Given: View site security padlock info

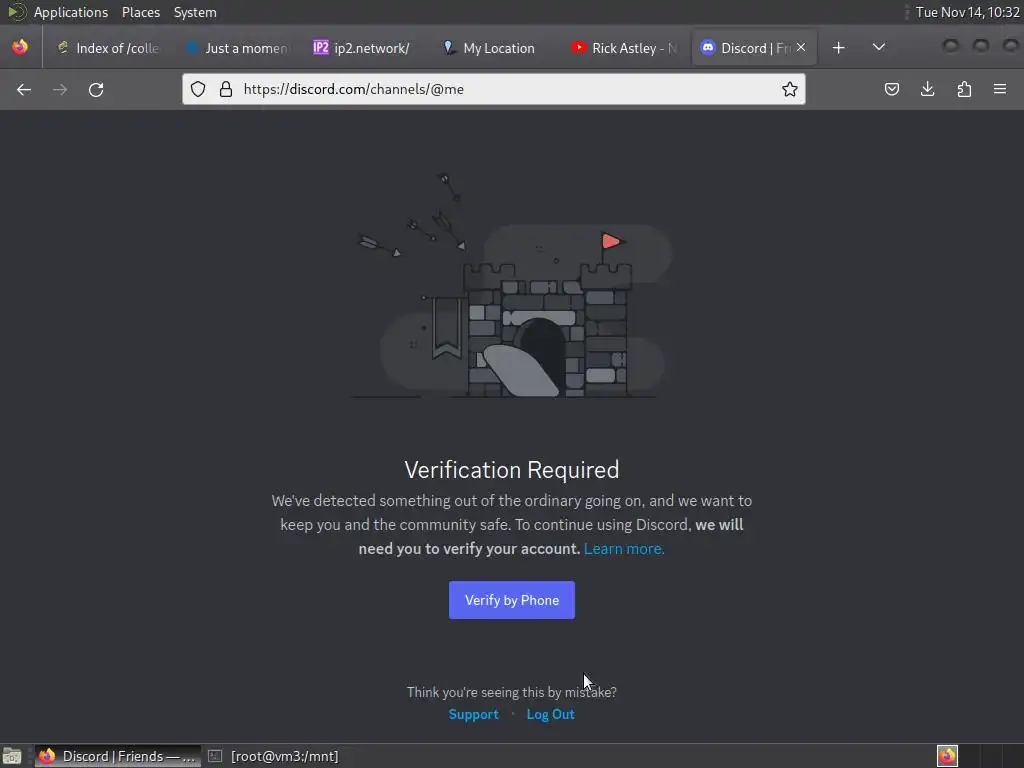Looking at the screenshot, I should point(226,89).
